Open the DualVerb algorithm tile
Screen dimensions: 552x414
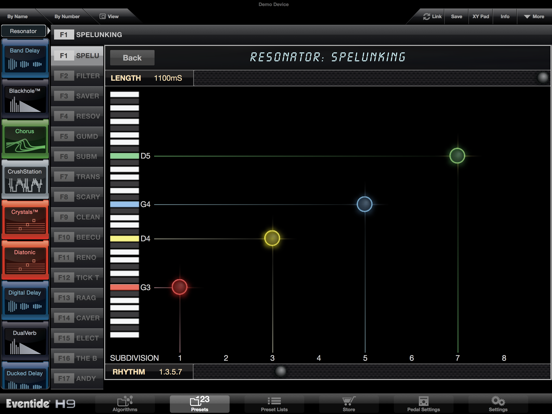25,341
